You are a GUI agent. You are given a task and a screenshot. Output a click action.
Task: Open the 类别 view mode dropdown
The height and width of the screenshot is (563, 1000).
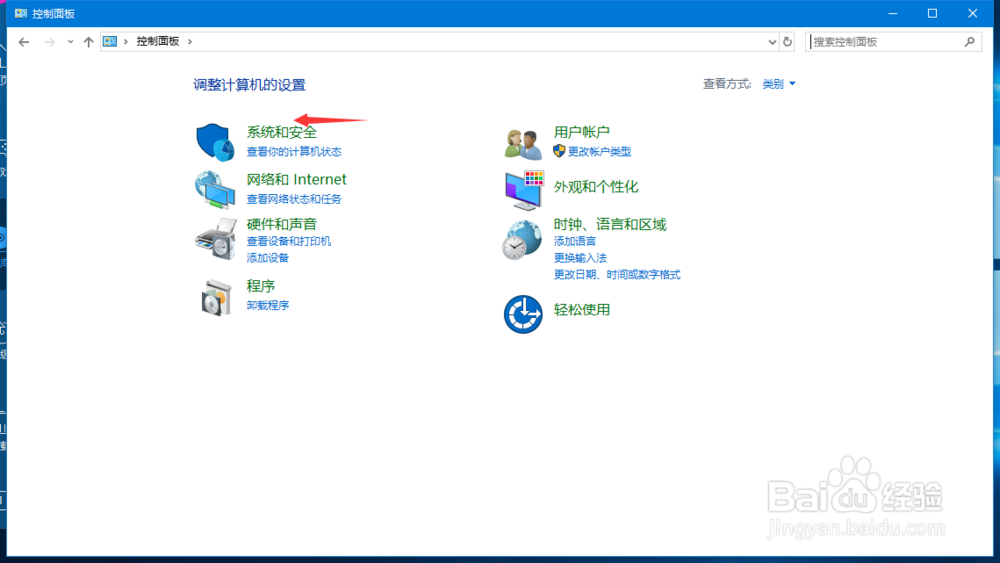[779, 84]
